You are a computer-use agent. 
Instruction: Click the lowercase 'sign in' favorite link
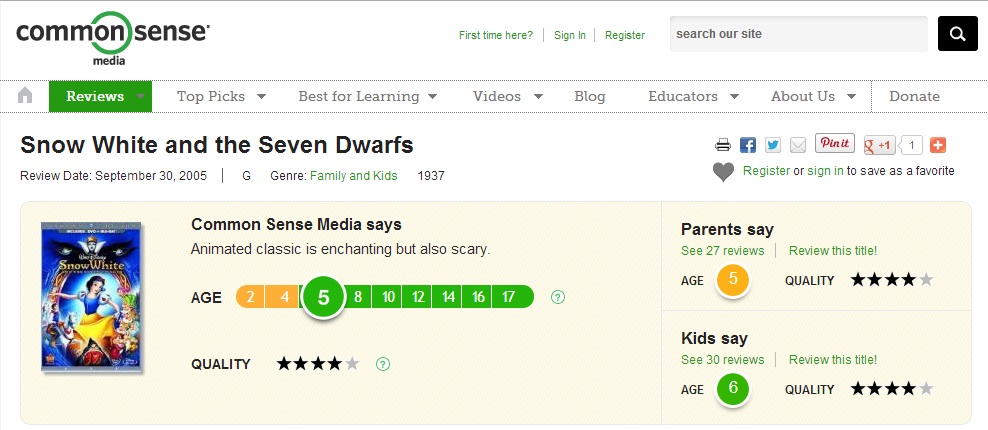825,170
